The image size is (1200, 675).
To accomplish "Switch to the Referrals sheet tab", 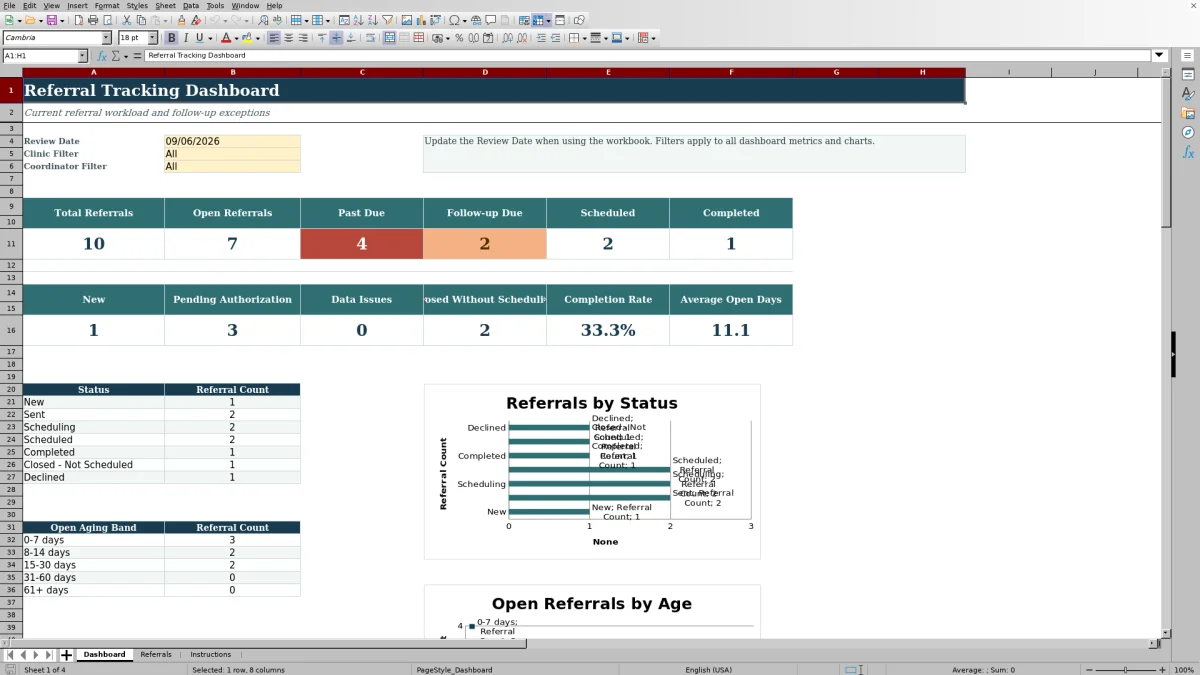I will (x=156, y=655).
